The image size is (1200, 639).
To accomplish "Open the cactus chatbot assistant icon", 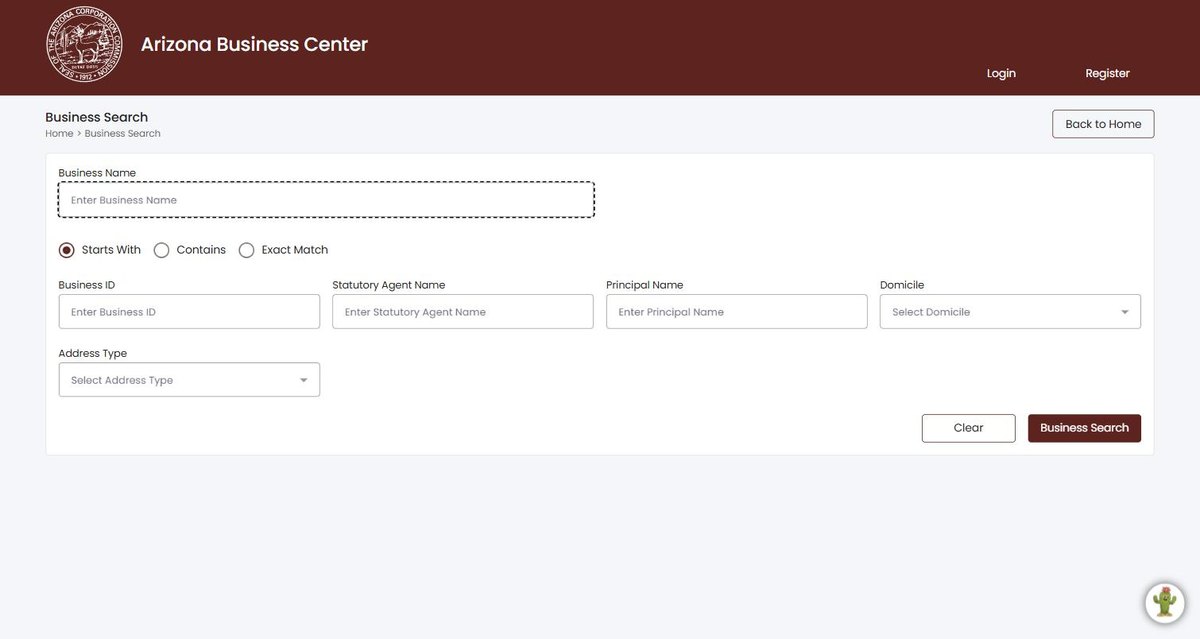I will point(1164,602).
